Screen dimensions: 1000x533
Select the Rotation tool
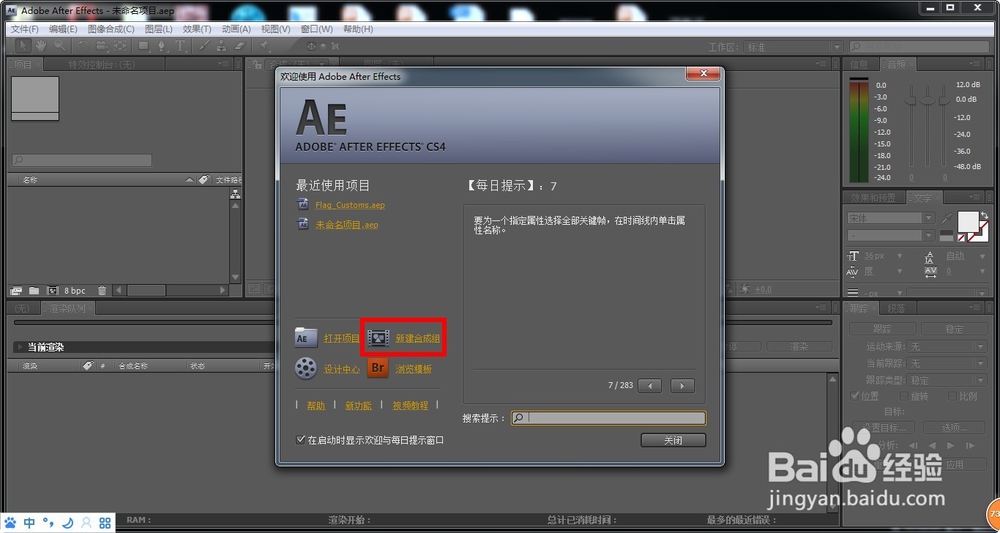[83, 46]
